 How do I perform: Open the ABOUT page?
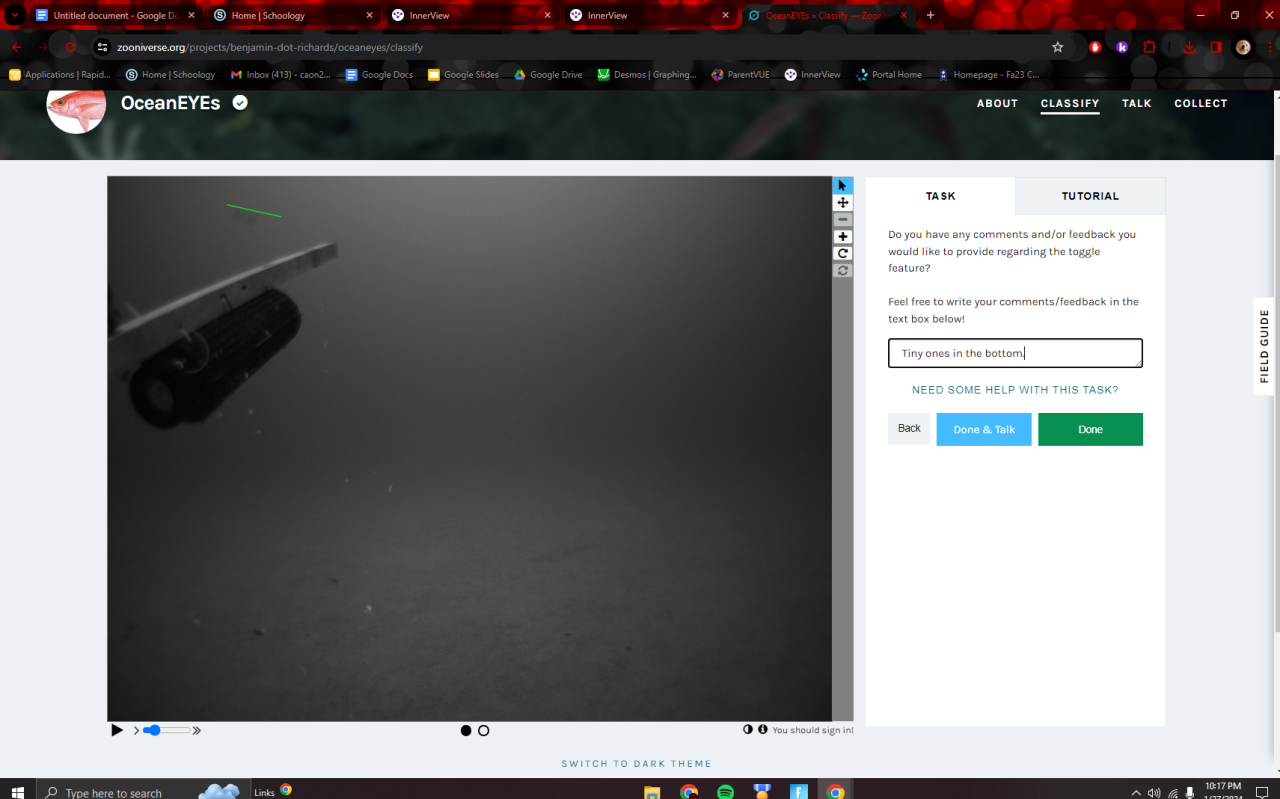point(997,104)
